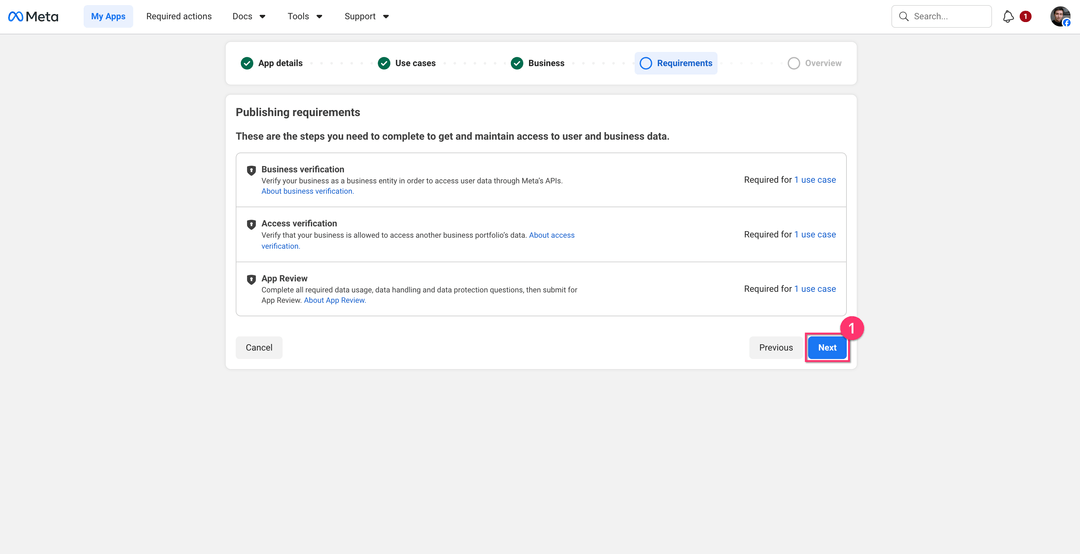Click the red notification count badge

click(1026, 17)
